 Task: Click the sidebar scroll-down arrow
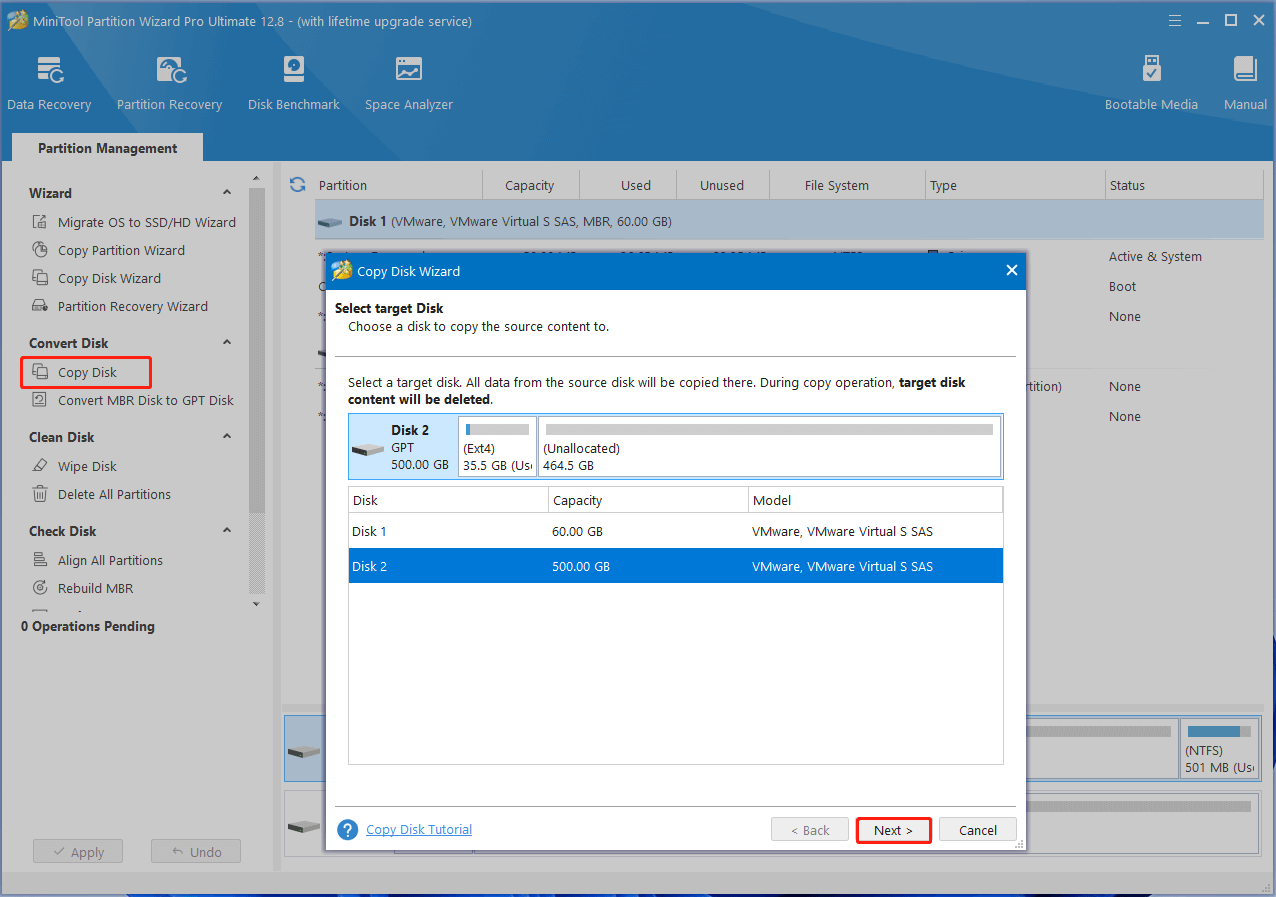[256, 603]
